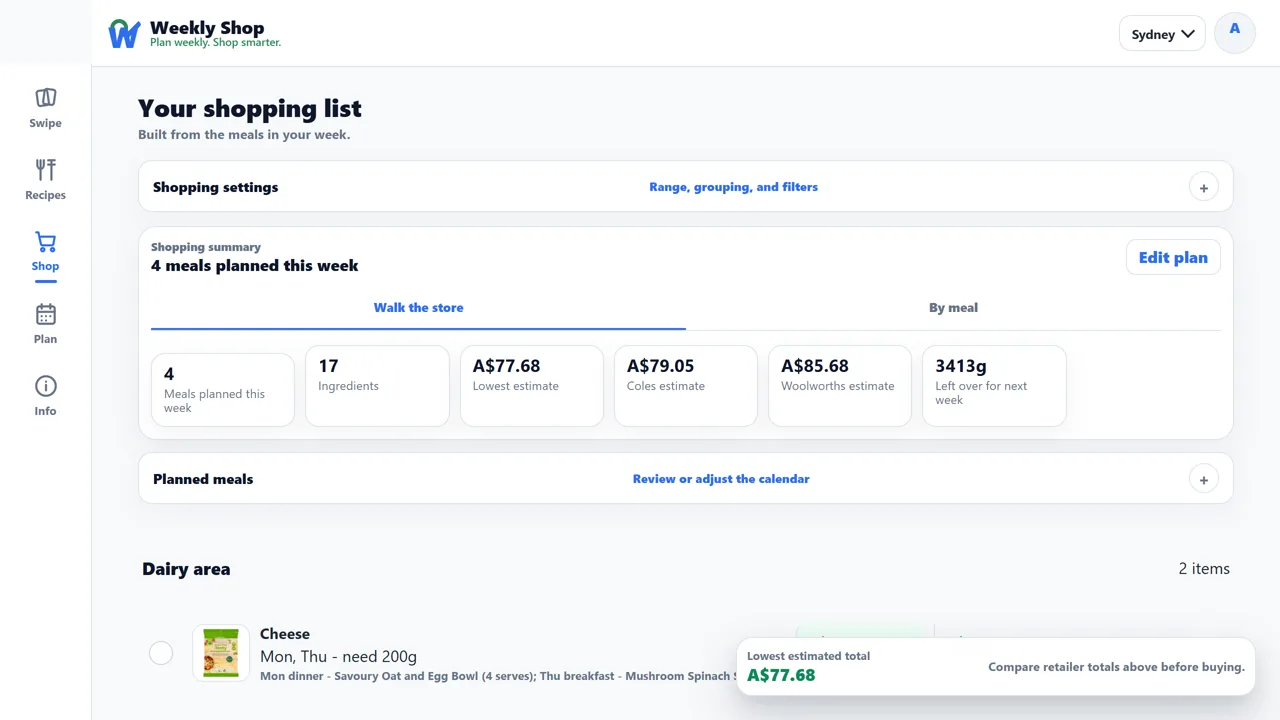This screenshot has height=720, width=1280.
Task: Click the Planned meals title
Action: [x=203, y=479]
